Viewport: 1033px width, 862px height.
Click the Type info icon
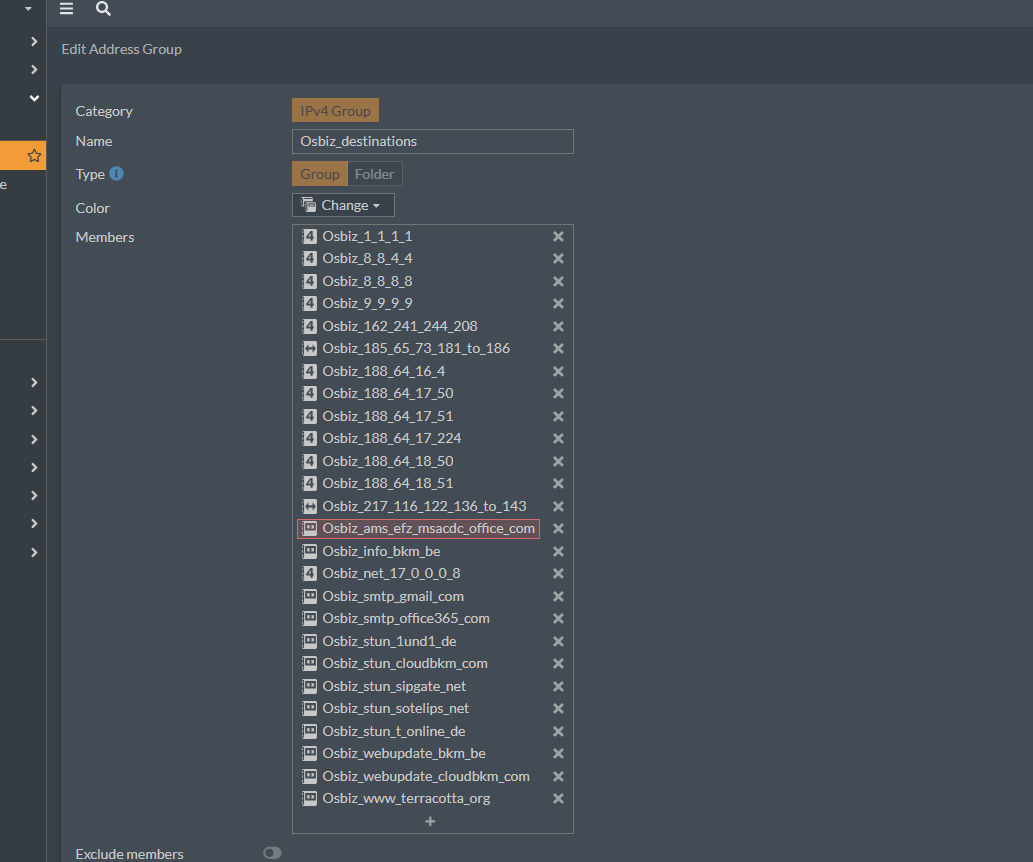[x=117, y=173]
